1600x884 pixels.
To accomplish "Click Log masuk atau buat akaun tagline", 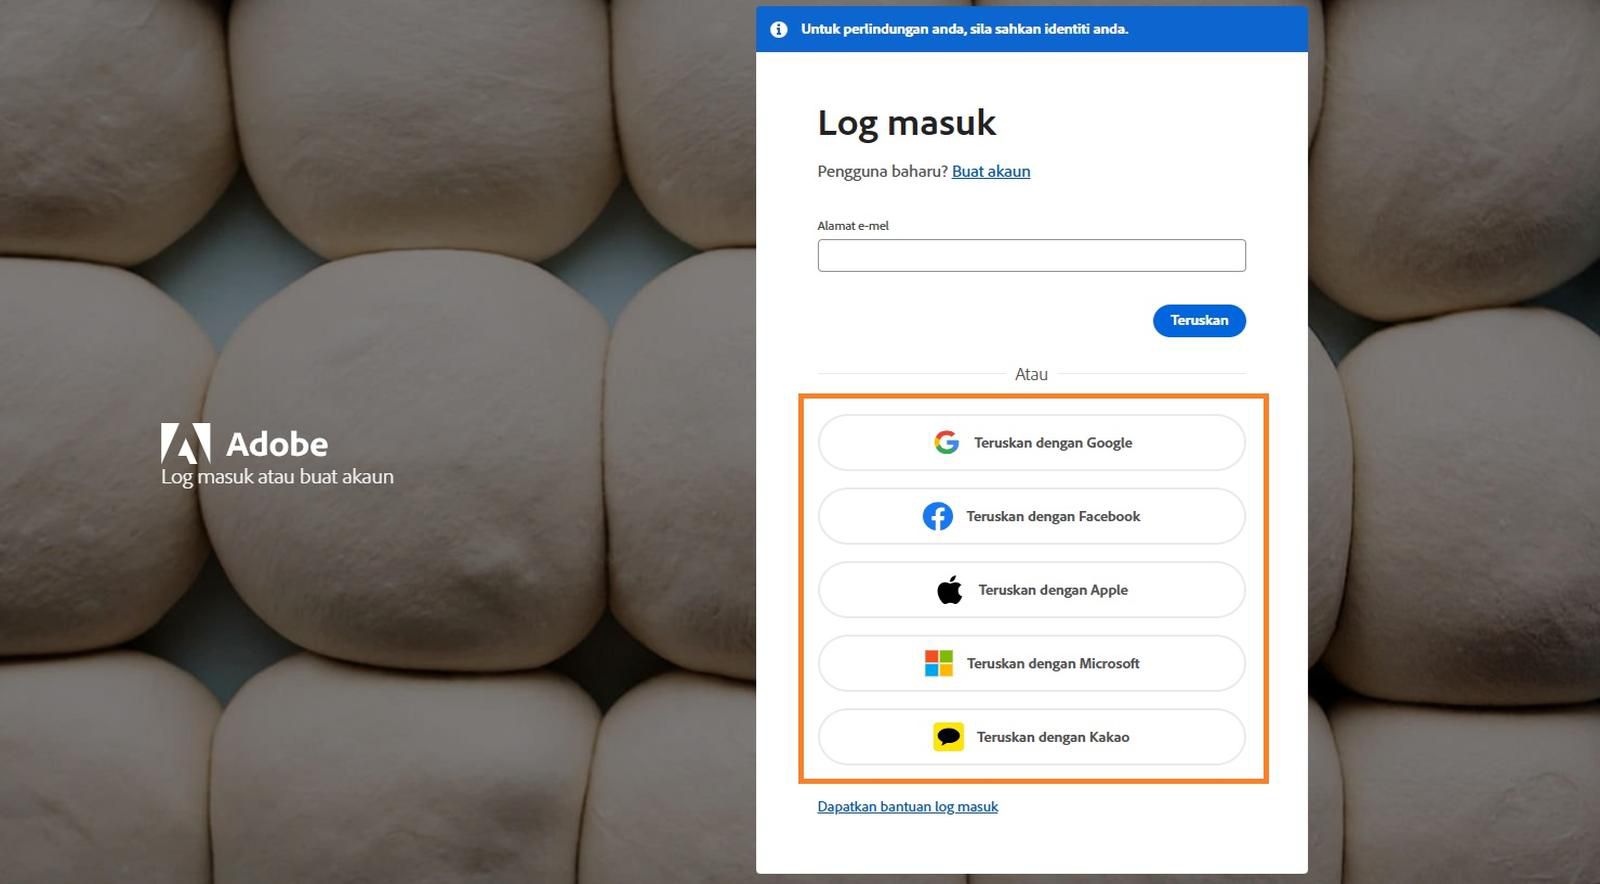I will pyautogui.click(x=277, y=477).
